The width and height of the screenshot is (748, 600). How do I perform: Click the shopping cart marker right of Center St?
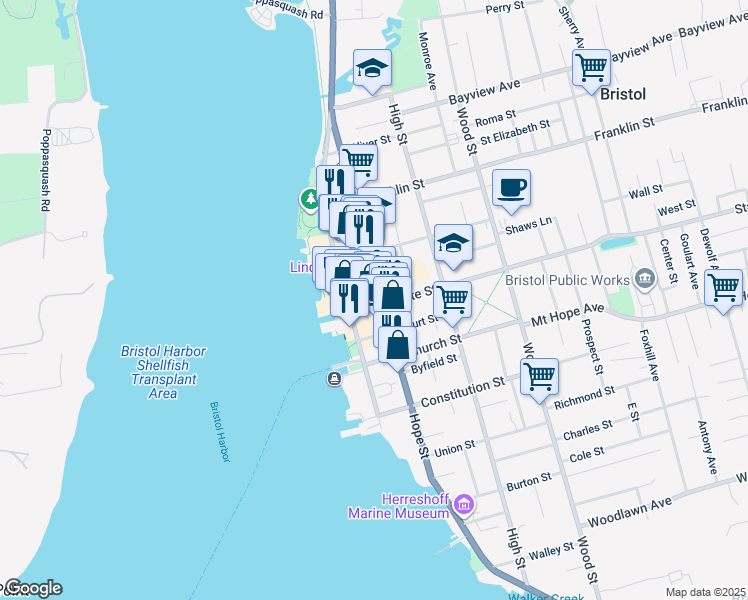pyautogui.click(x=724, y=292)
